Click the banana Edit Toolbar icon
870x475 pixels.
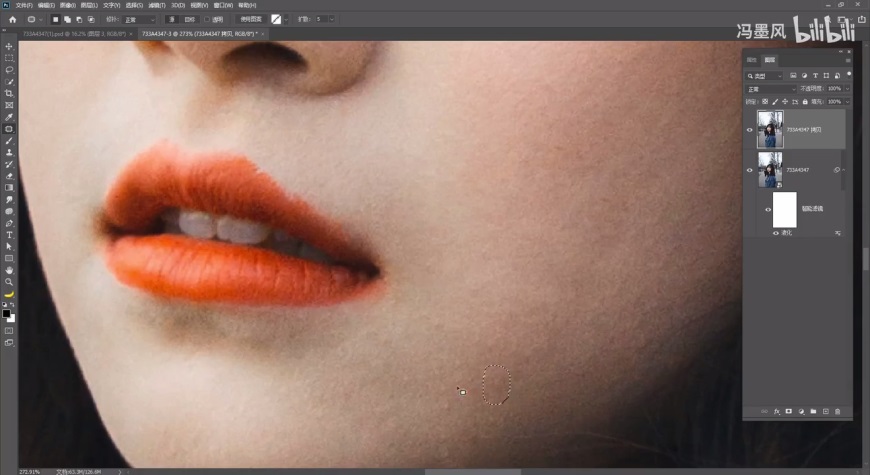9,294
